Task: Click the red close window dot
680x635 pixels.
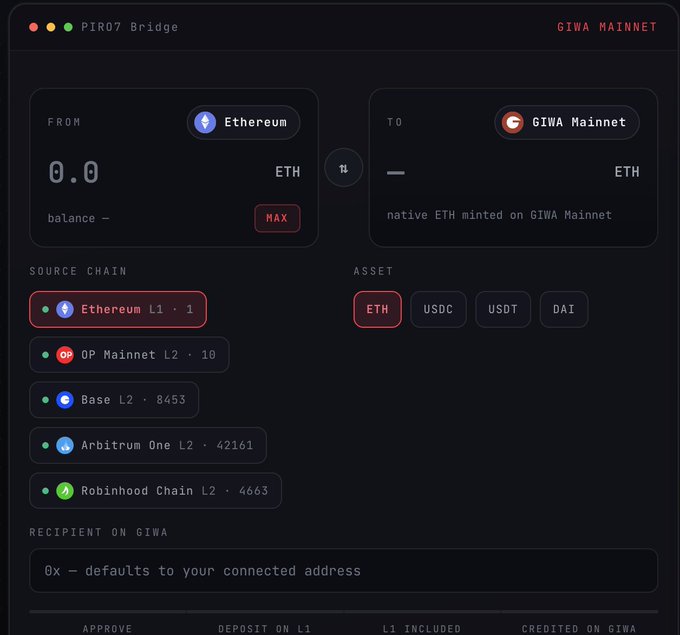Action: [33, 27]
